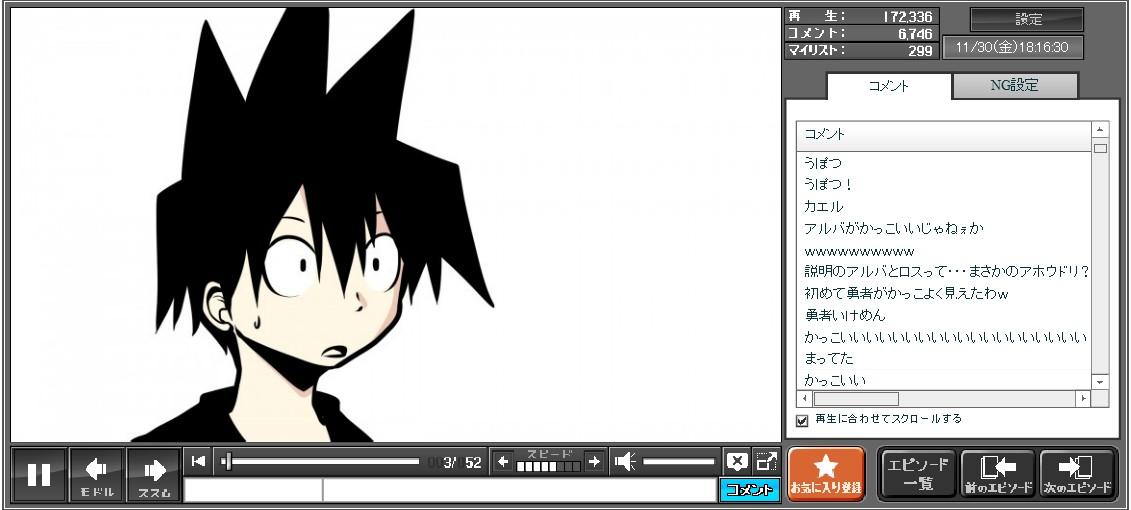Go to the next episode

coord(1076,474)
